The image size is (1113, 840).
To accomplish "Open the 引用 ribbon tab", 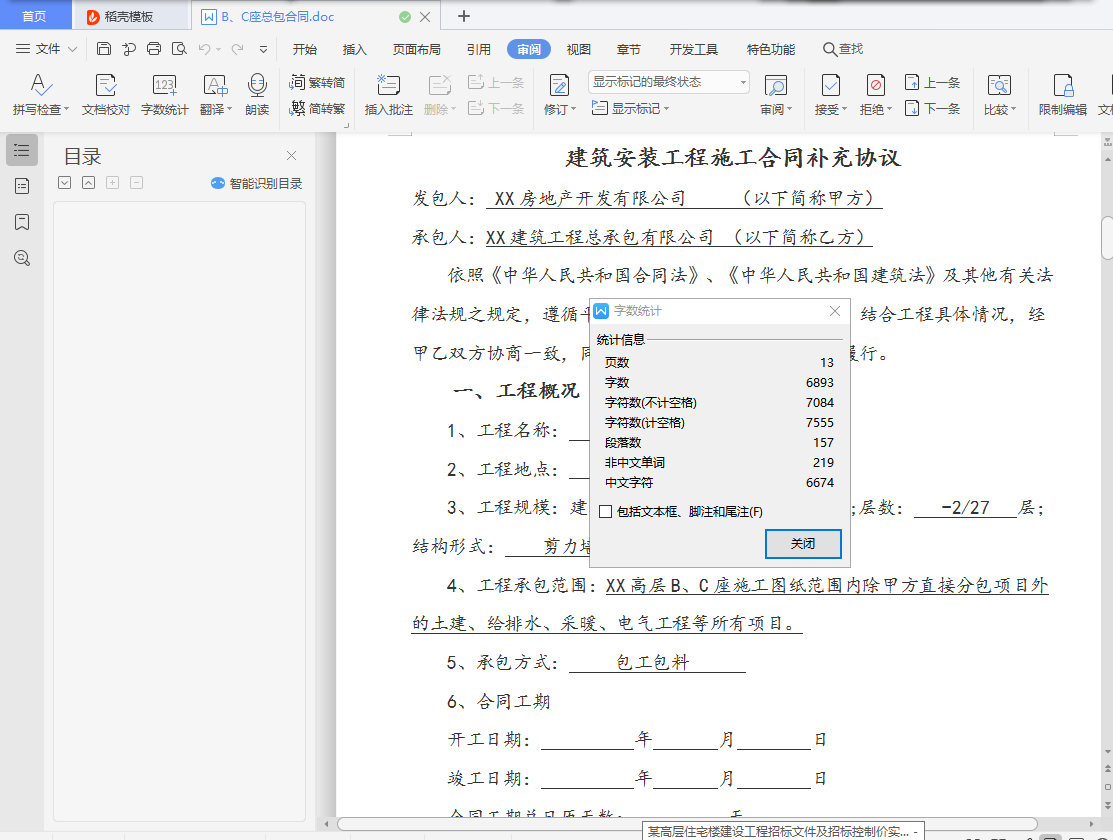I will (478, 49).
